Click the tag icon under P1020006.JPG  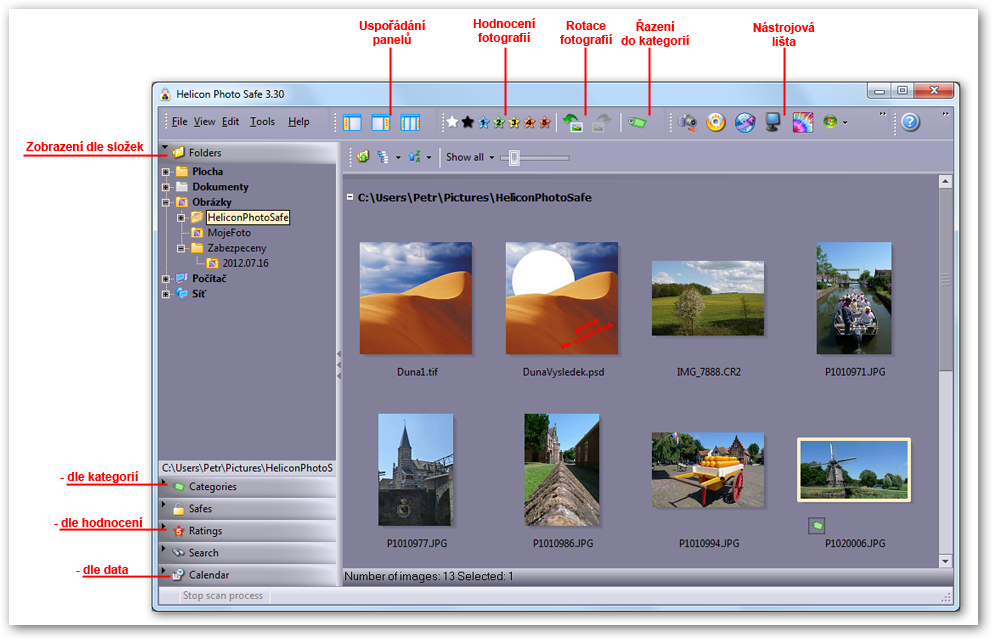click(816, 526)
